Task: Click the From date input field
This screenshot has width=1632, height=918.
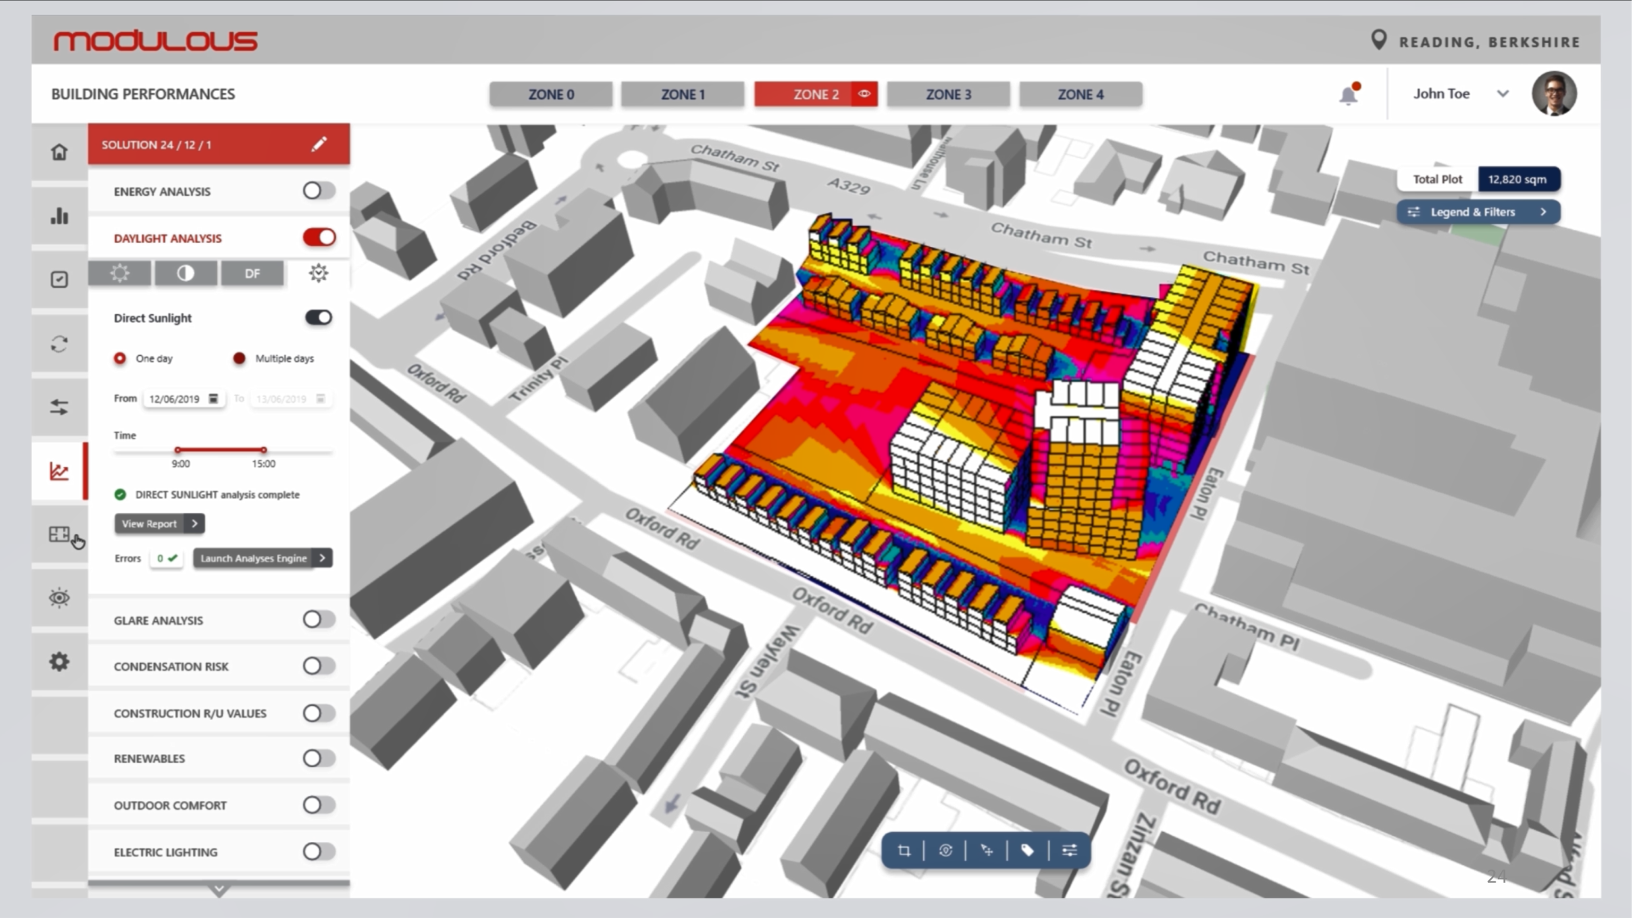Action: pyautogui.click(x=183, y=399)
